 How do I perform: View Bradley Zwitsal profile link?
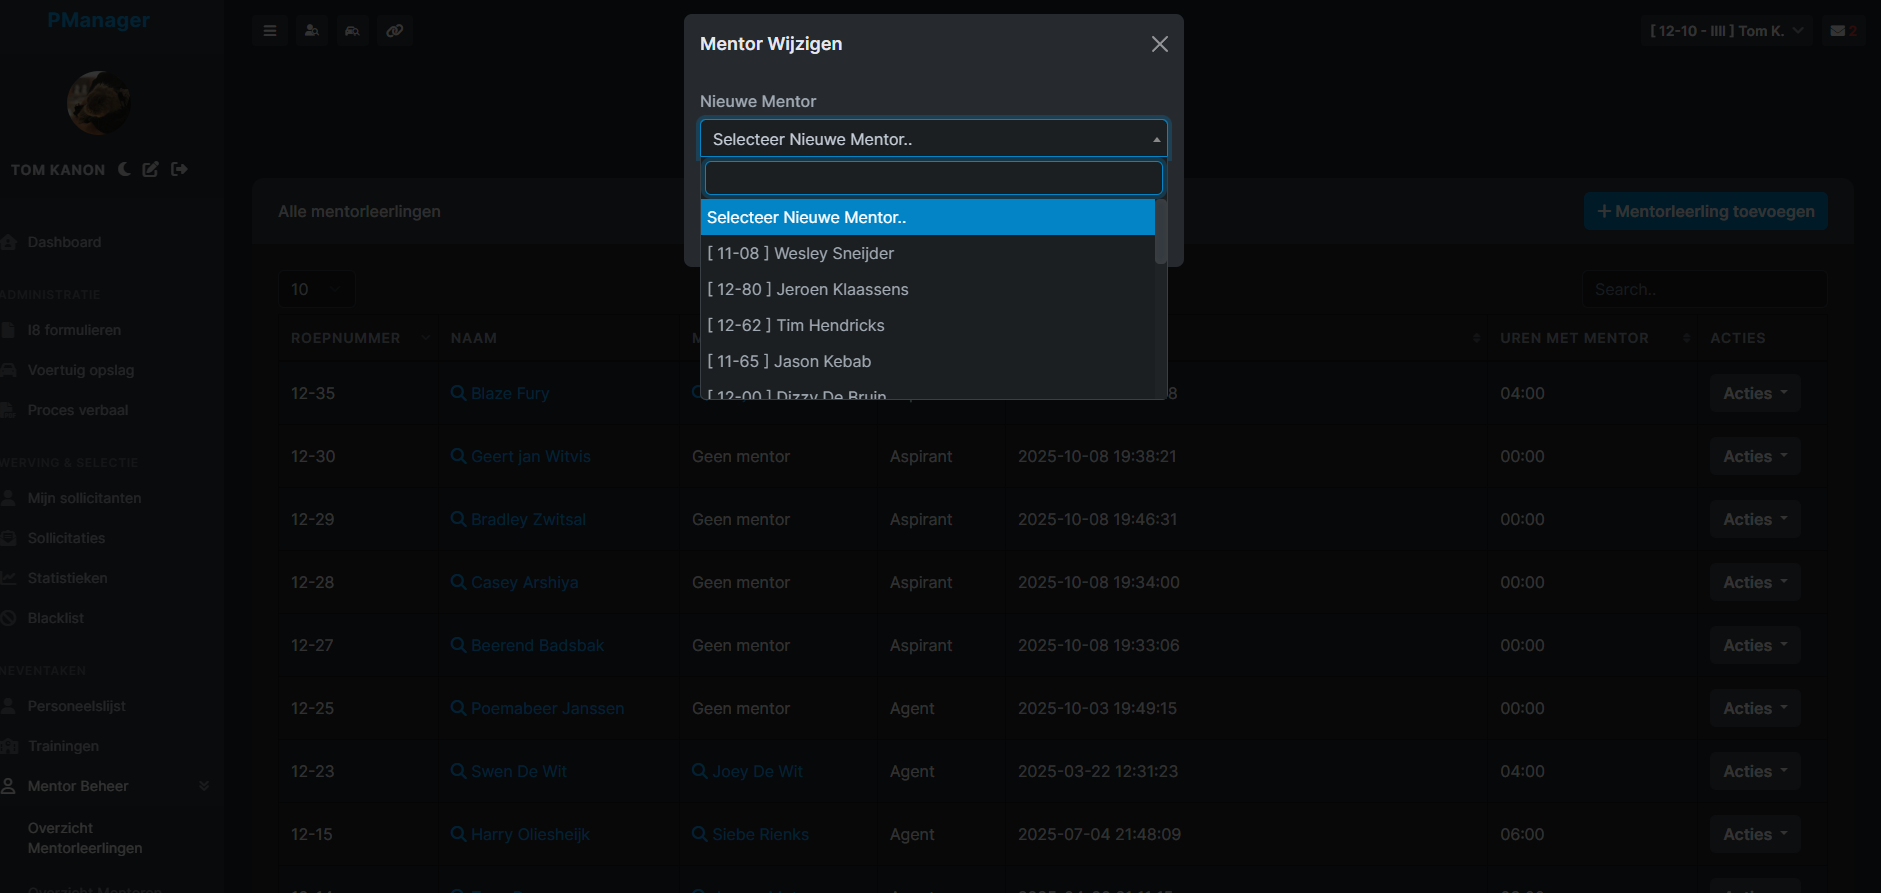point(518,519)
